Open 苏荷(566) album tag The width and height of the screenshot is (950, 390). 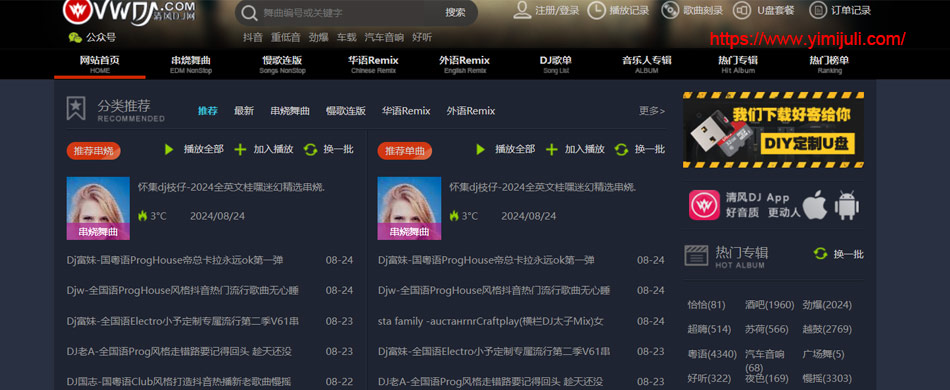(x=766, y=329)
